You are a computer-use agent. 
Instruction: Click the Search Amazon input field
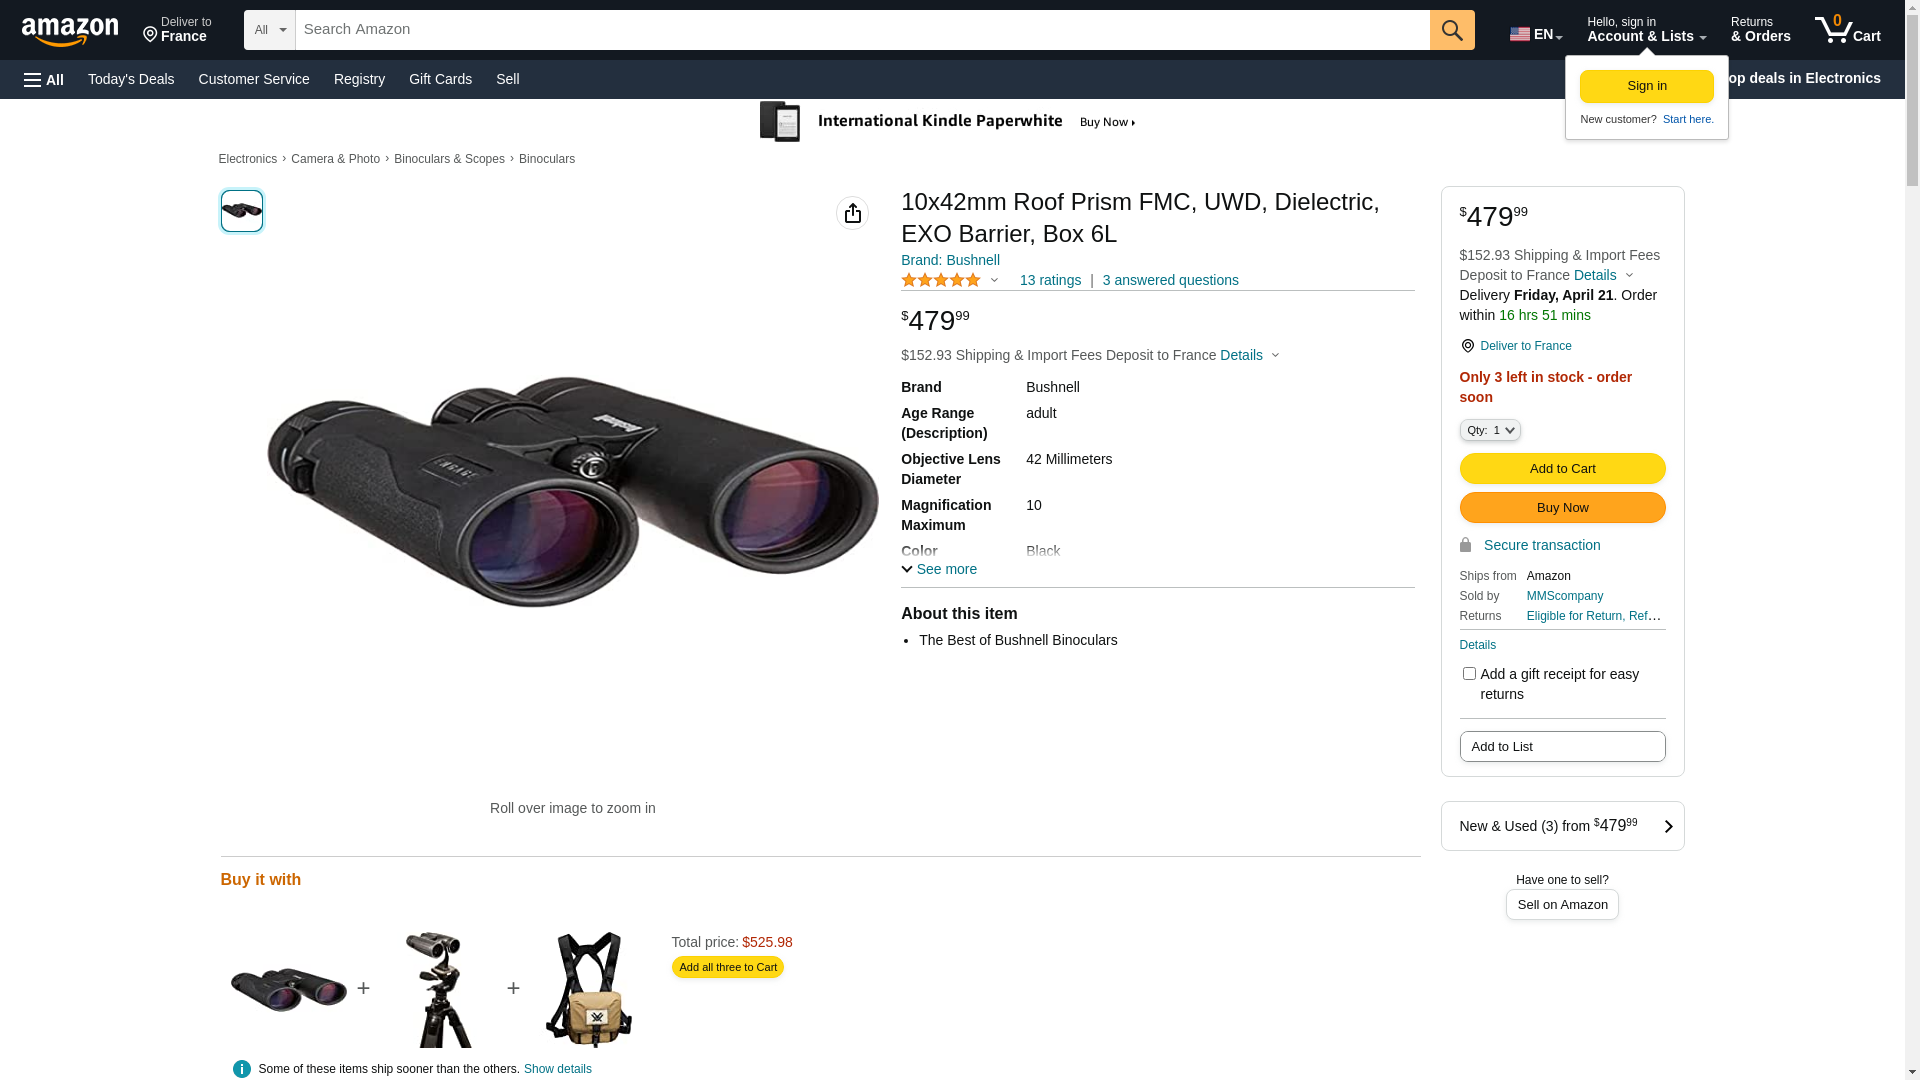coord(862,30)
